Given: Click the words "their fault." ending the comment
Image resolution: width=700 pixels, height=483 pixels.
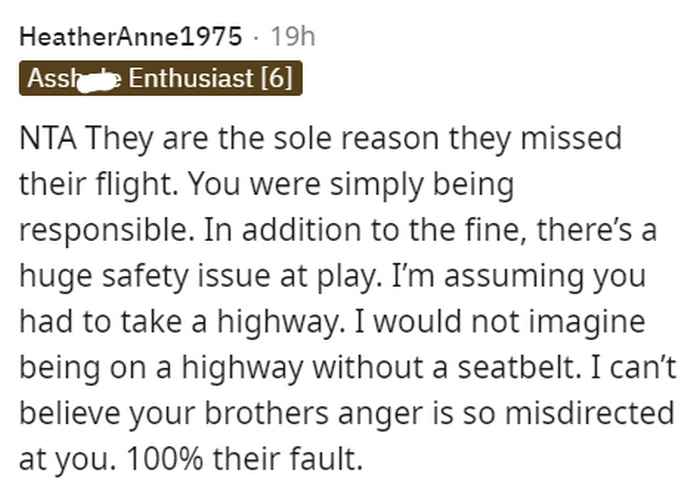Looking at the screenshot, I should point(288,459).
